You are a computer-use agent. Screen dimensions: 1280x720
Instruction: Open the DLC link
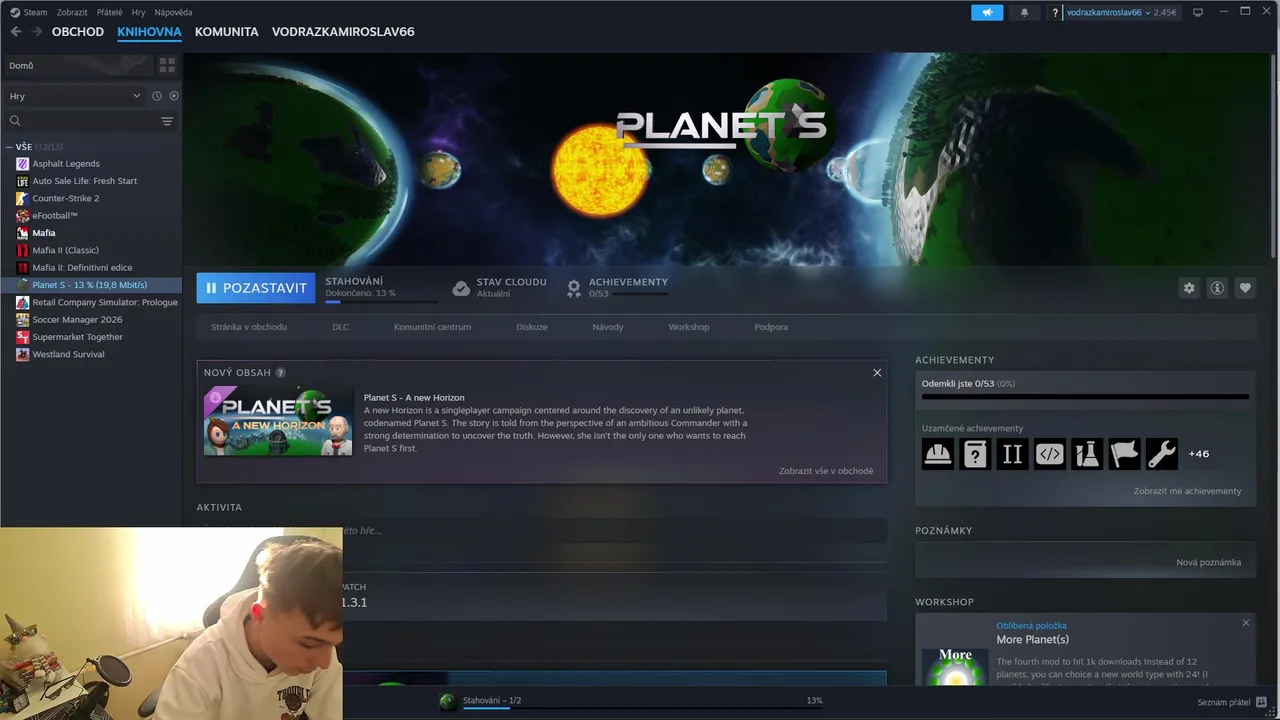341,327
